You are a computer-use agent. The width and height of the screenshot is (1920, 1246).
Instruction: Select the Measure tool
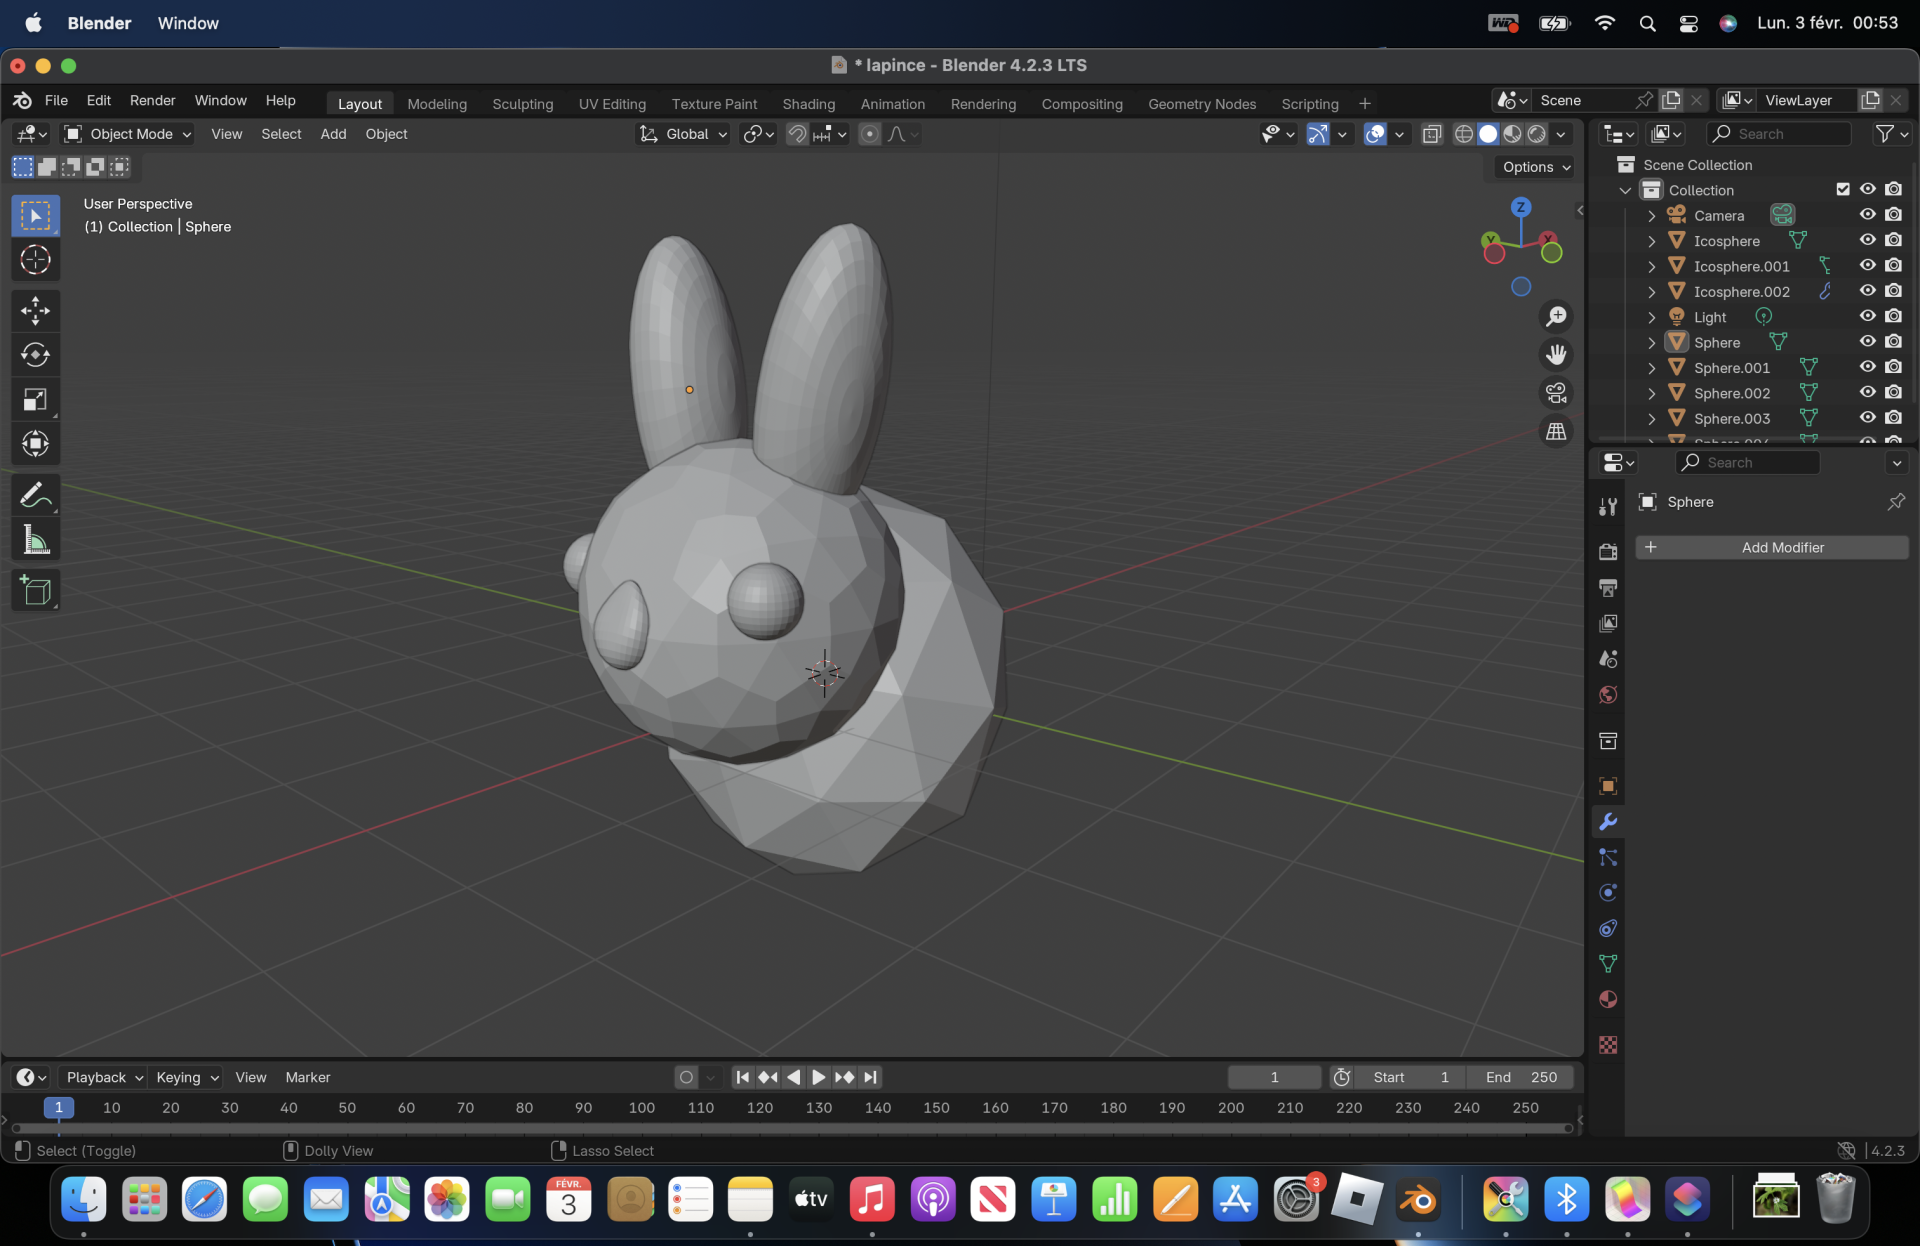coord(35,540)
